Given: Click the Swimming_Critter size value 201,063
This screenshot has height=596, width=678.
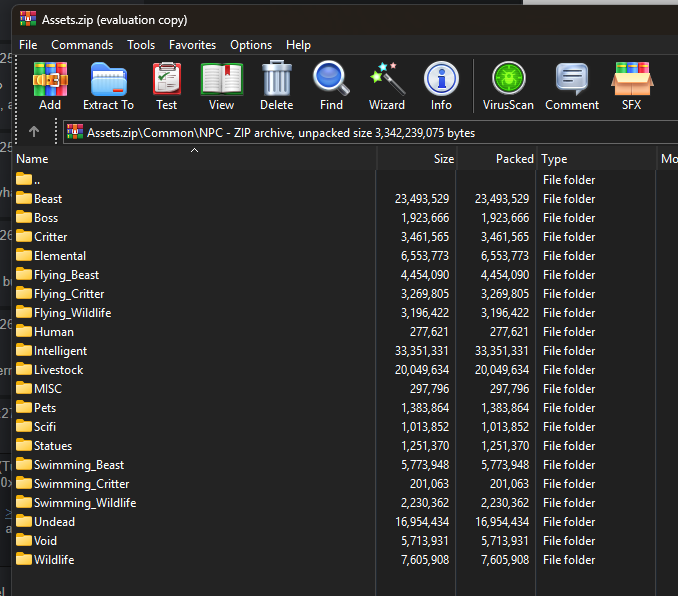Looking at the screenshot, I should click(x=429, y=484).
